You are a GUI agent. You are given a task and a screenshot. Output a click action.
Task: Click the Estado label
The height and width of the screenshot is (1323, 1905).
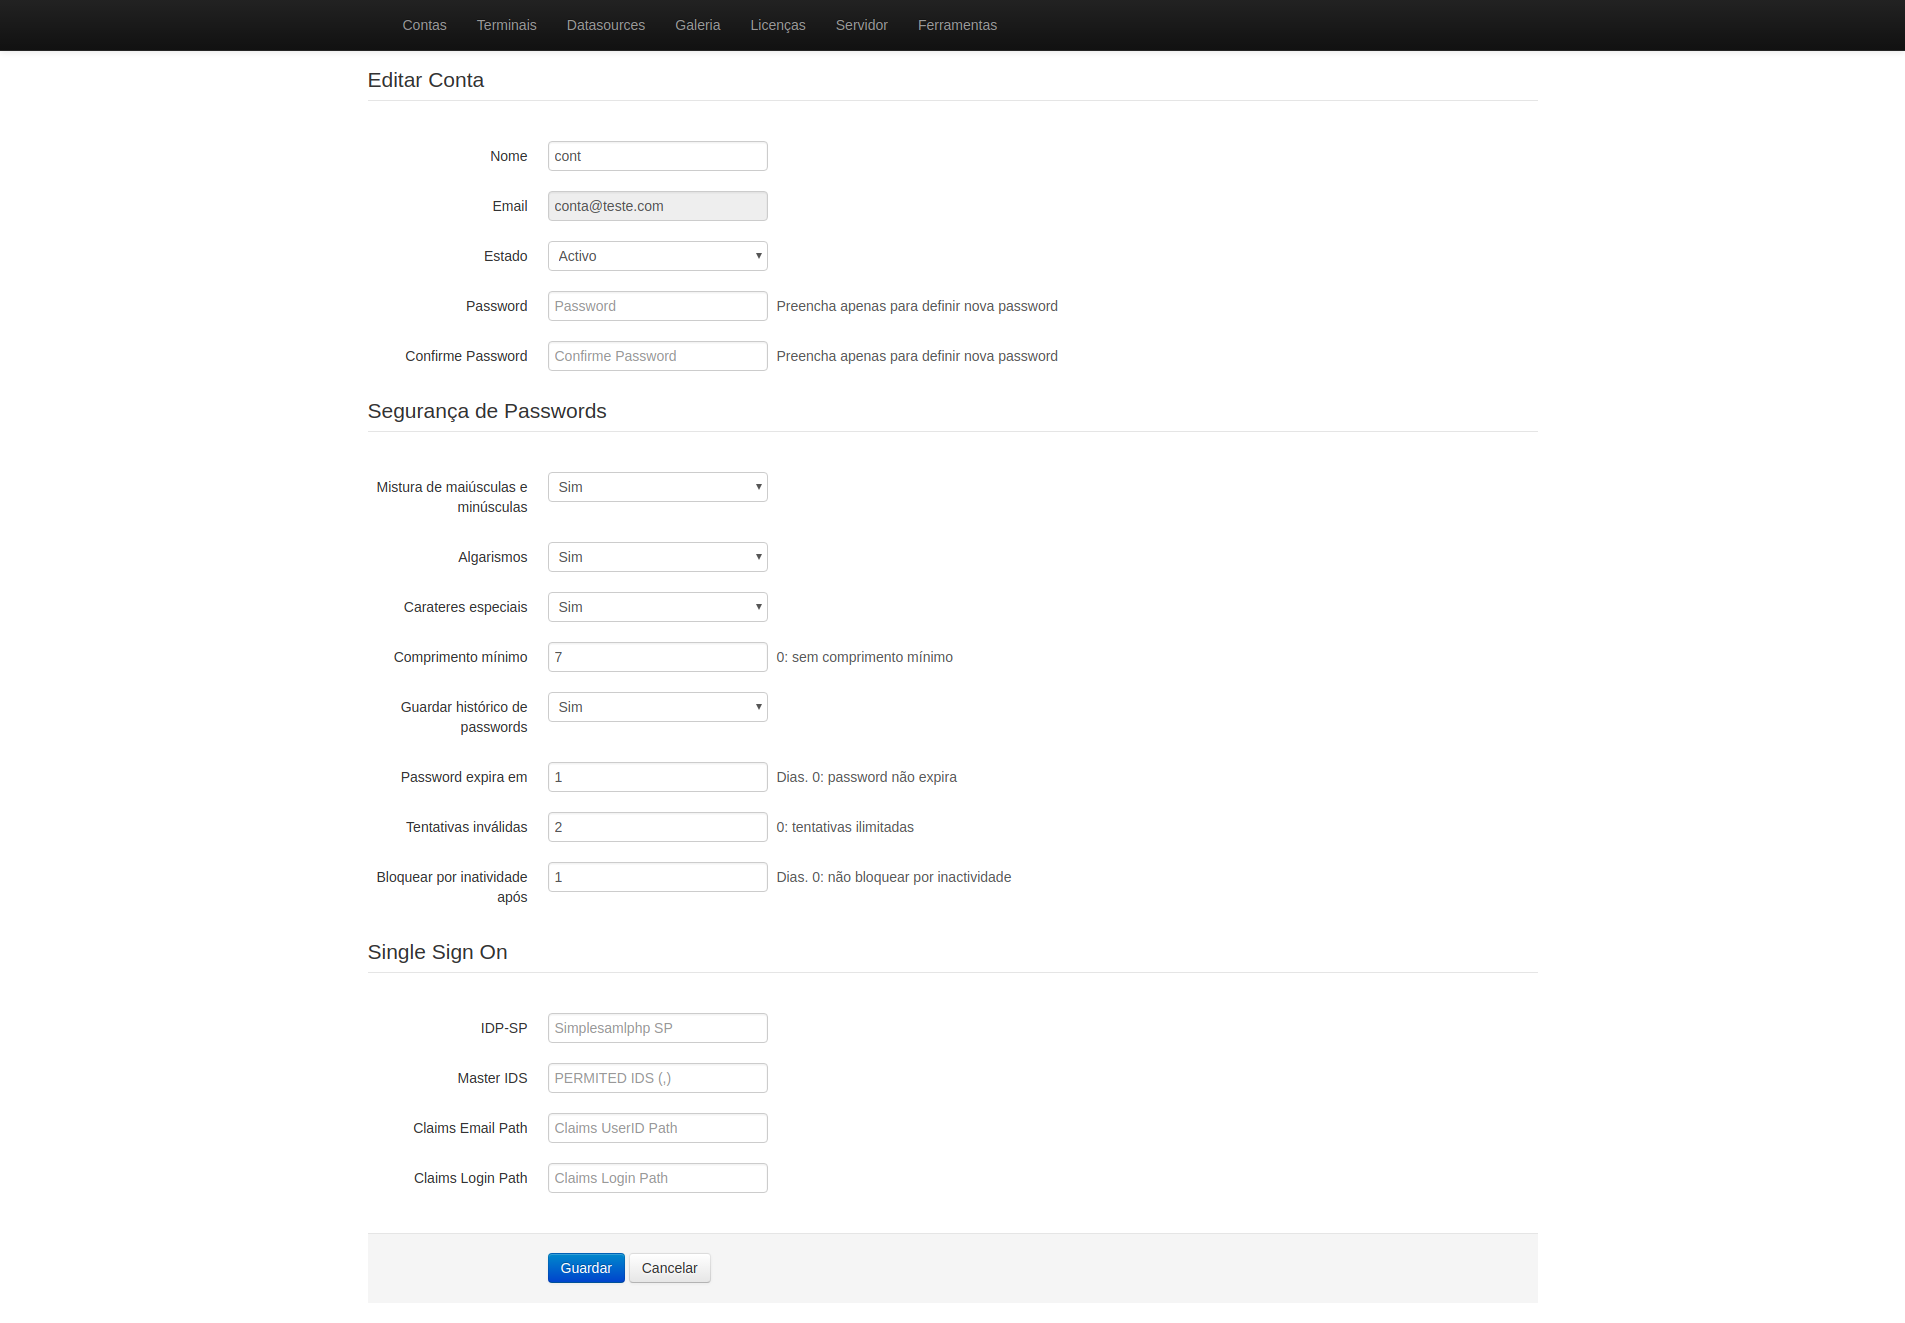pyautogui.click(x=505, y=256)
